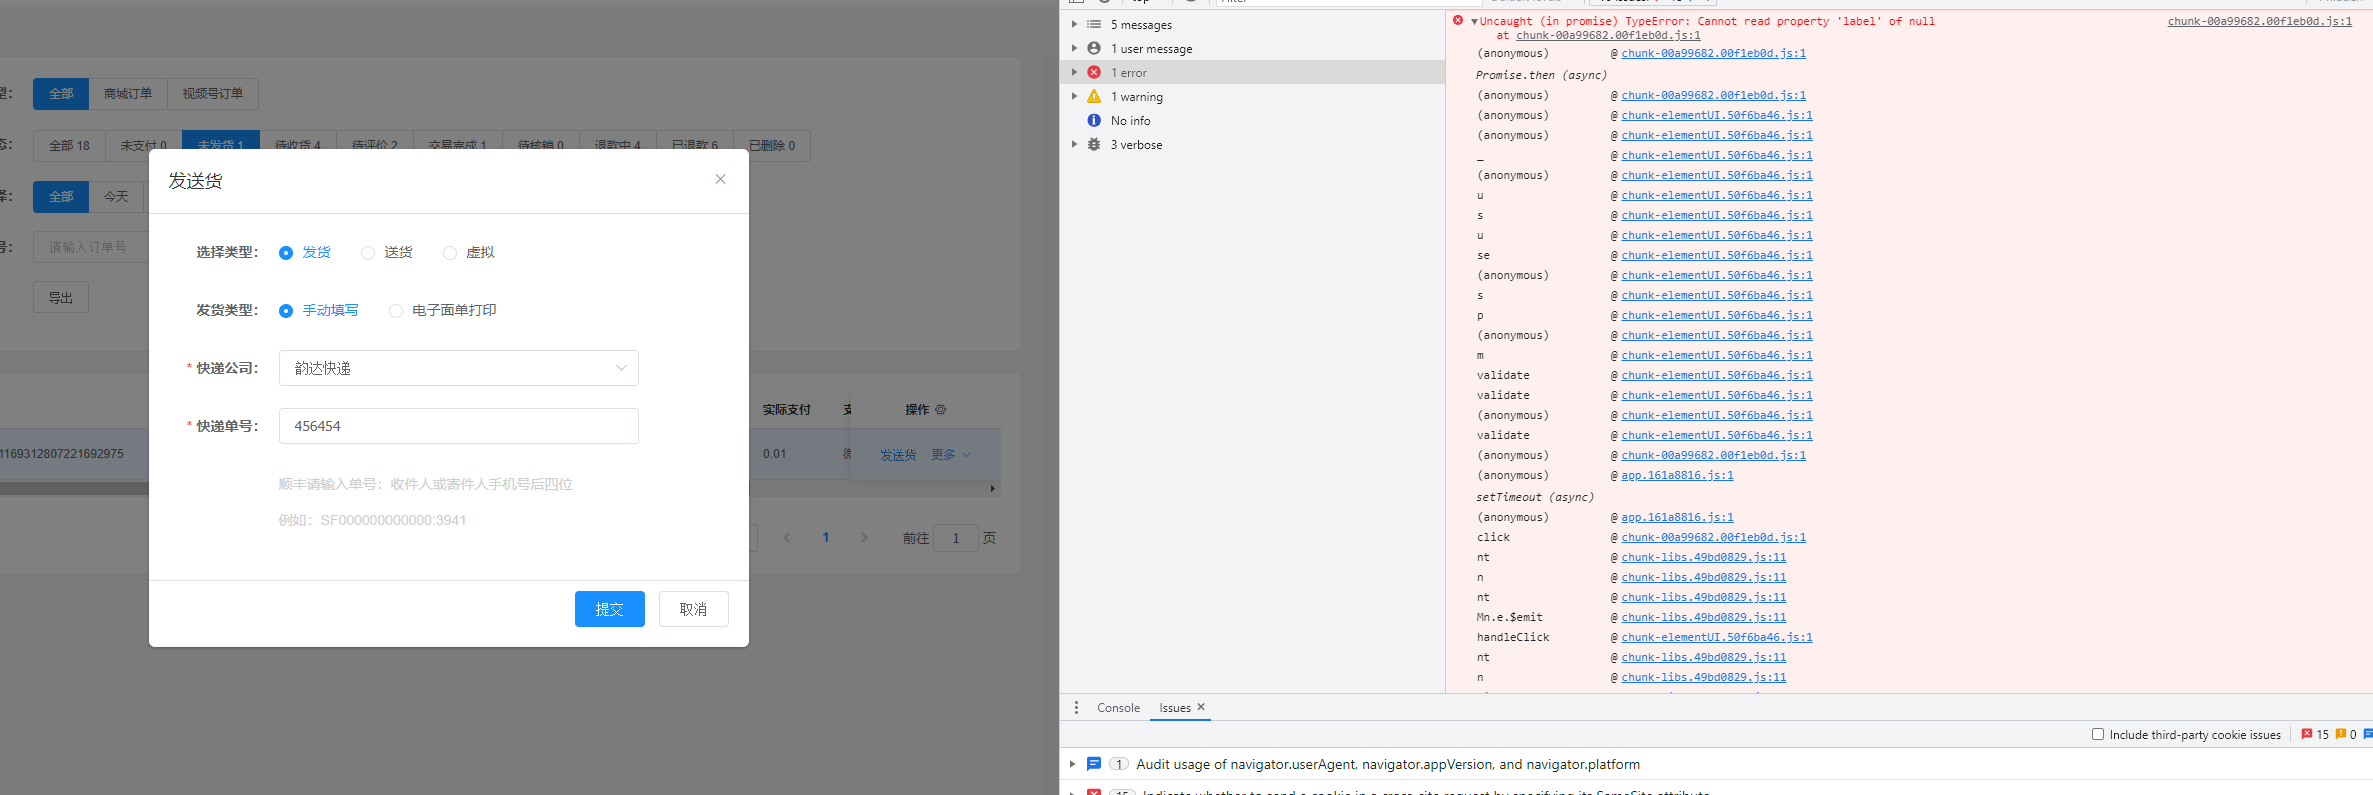Expand the '1 user message' sidebar group

(1074, 48)
